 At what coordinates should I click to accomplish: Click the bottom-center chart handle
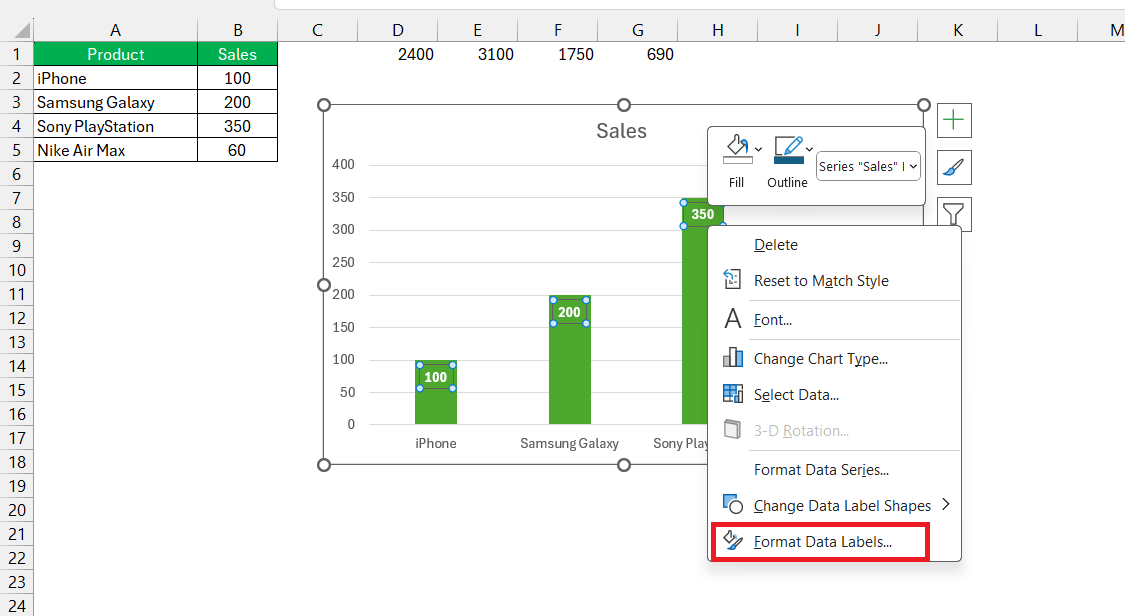coord(624,465)
